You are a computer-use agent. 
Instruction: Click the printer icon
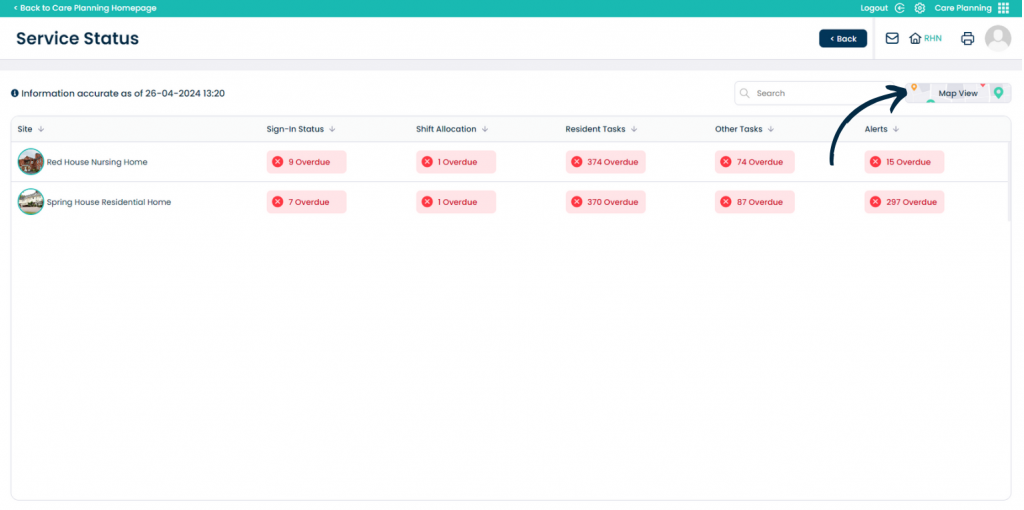(x=967, y=39)
